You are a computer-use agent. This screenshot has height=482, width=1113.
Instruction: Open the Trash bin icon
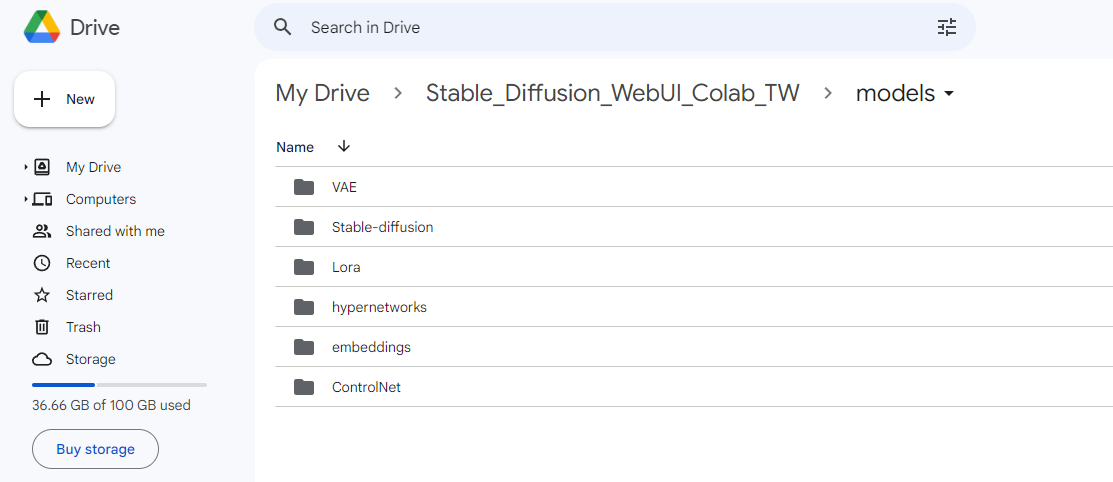coord(42,327)
